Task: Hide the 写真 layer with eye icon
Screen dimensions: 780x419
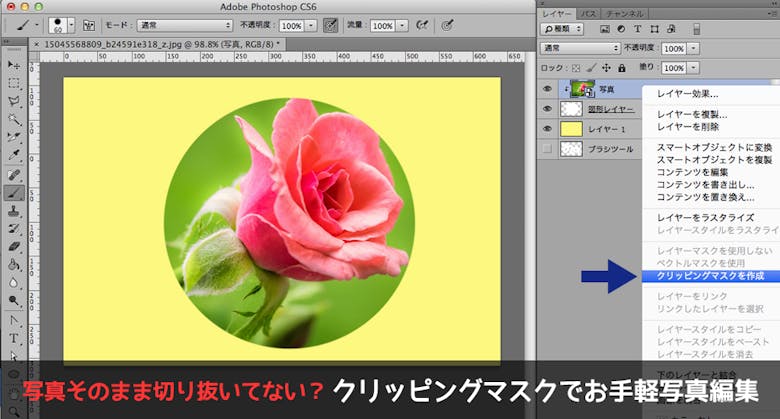Action: [x=546, y=88]
